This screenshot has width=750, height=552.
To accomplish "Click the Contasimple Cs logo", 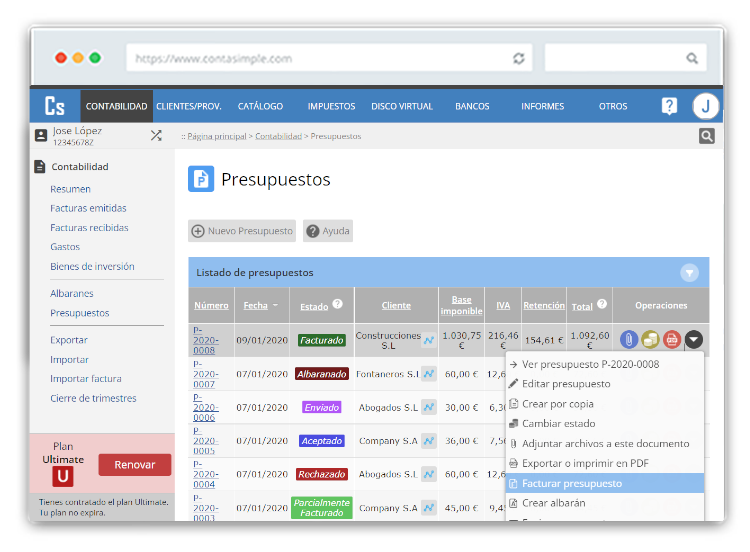I will pos(54,106).
